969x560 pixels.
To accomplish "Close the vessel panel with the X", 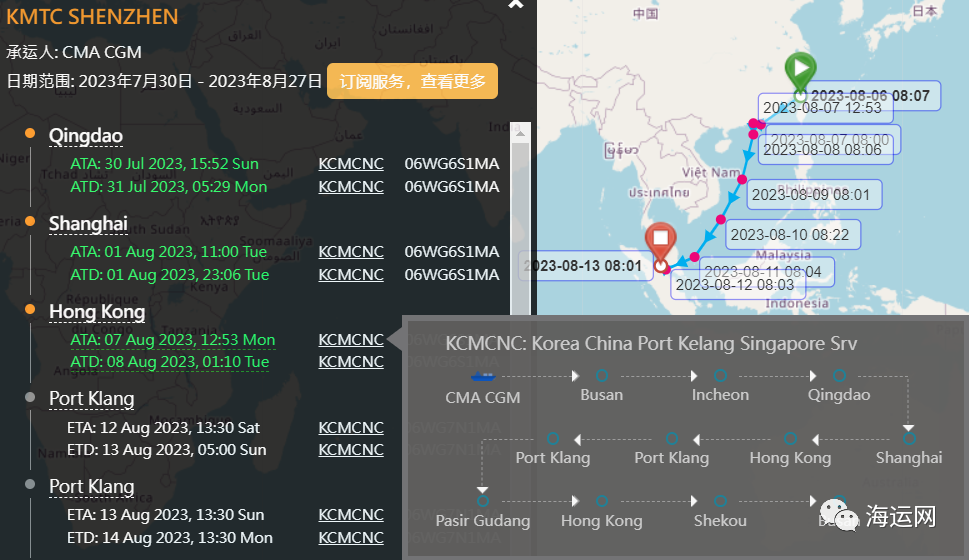I will pyautogui.click(x=515, y=4).
